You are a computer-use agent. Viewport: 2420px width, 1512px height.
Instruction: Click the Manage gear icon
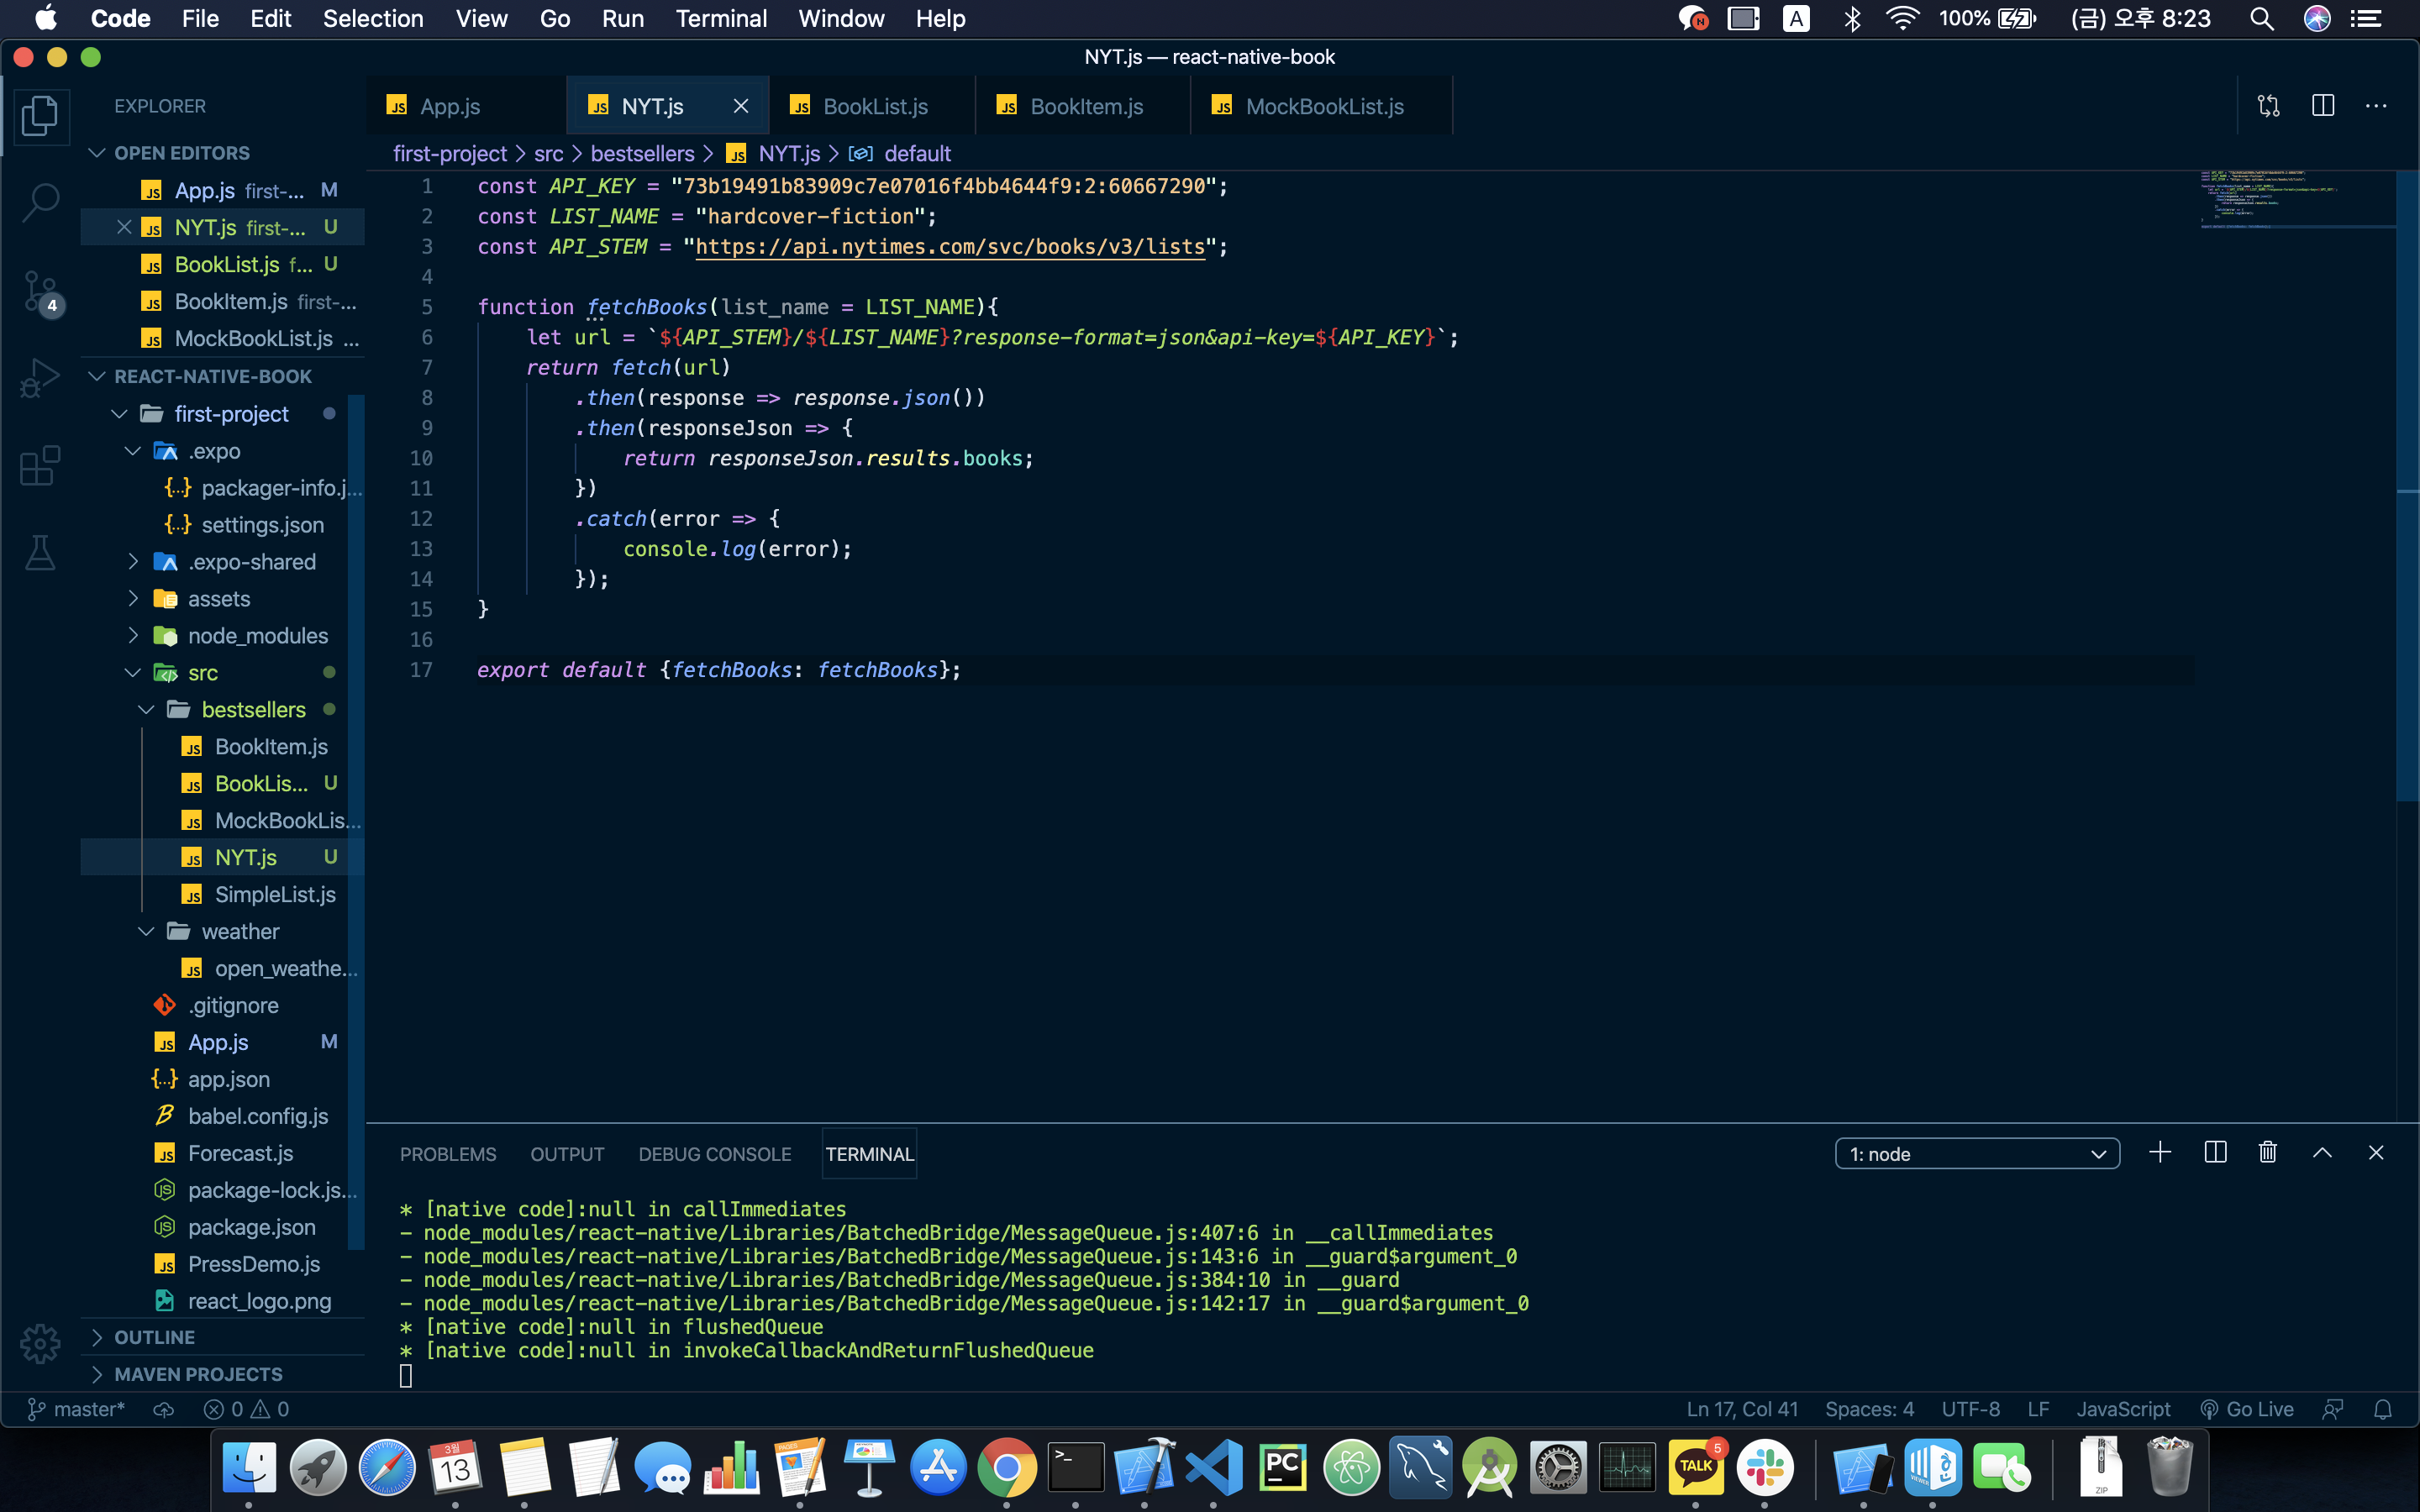click(x=40, y=1343)
